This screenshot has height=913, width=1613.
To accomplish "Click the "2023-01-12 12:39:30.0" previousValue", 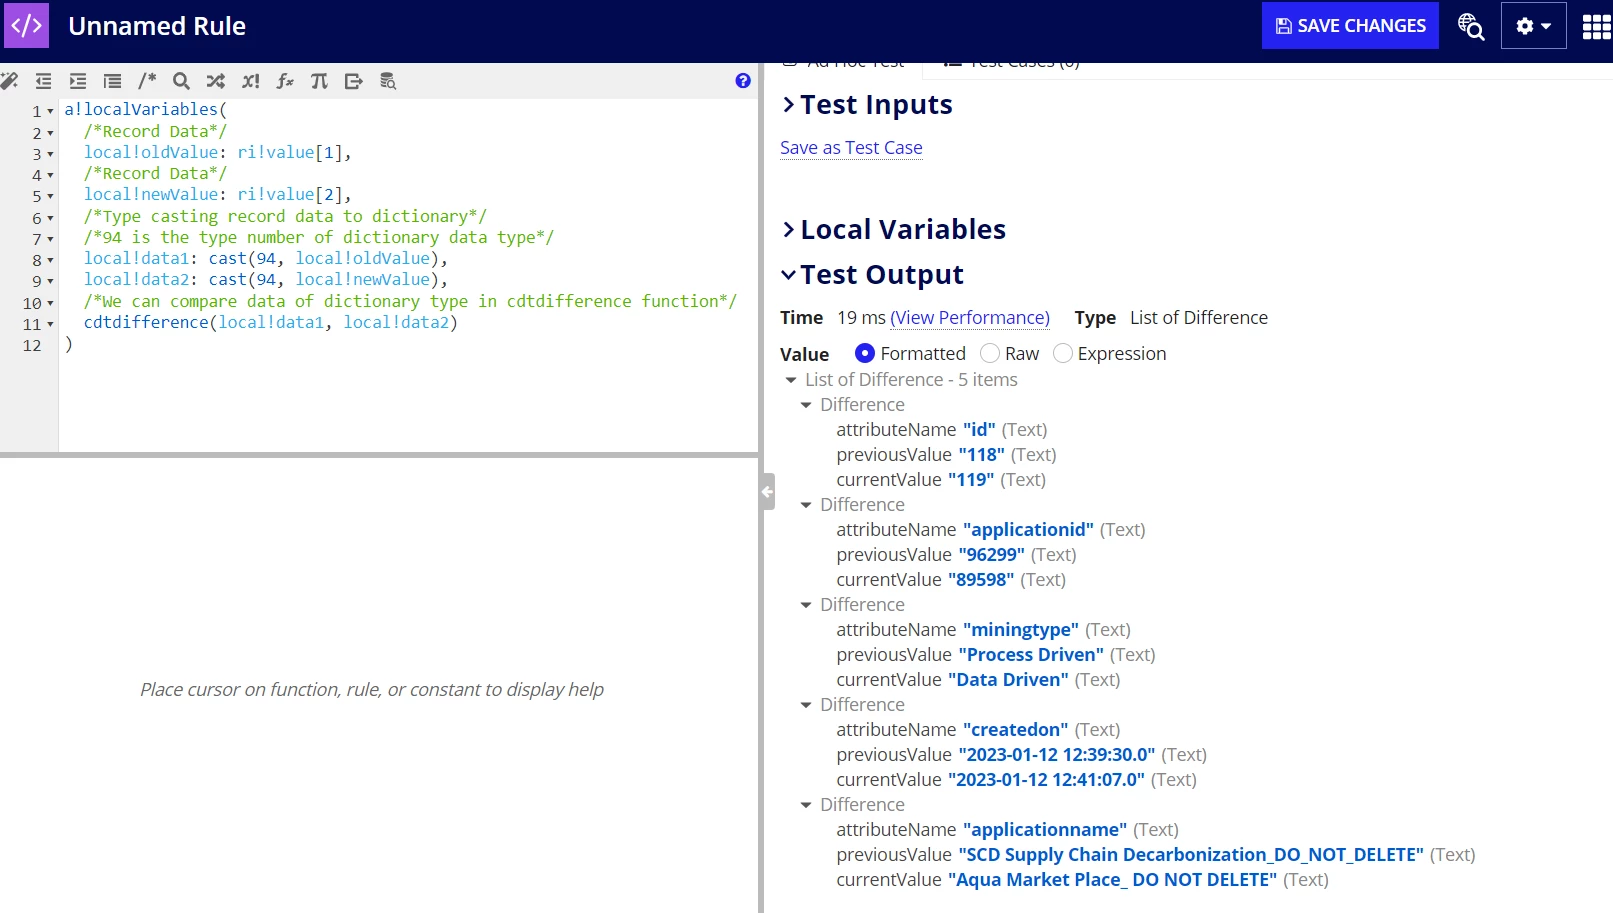I will (1057, 755).
